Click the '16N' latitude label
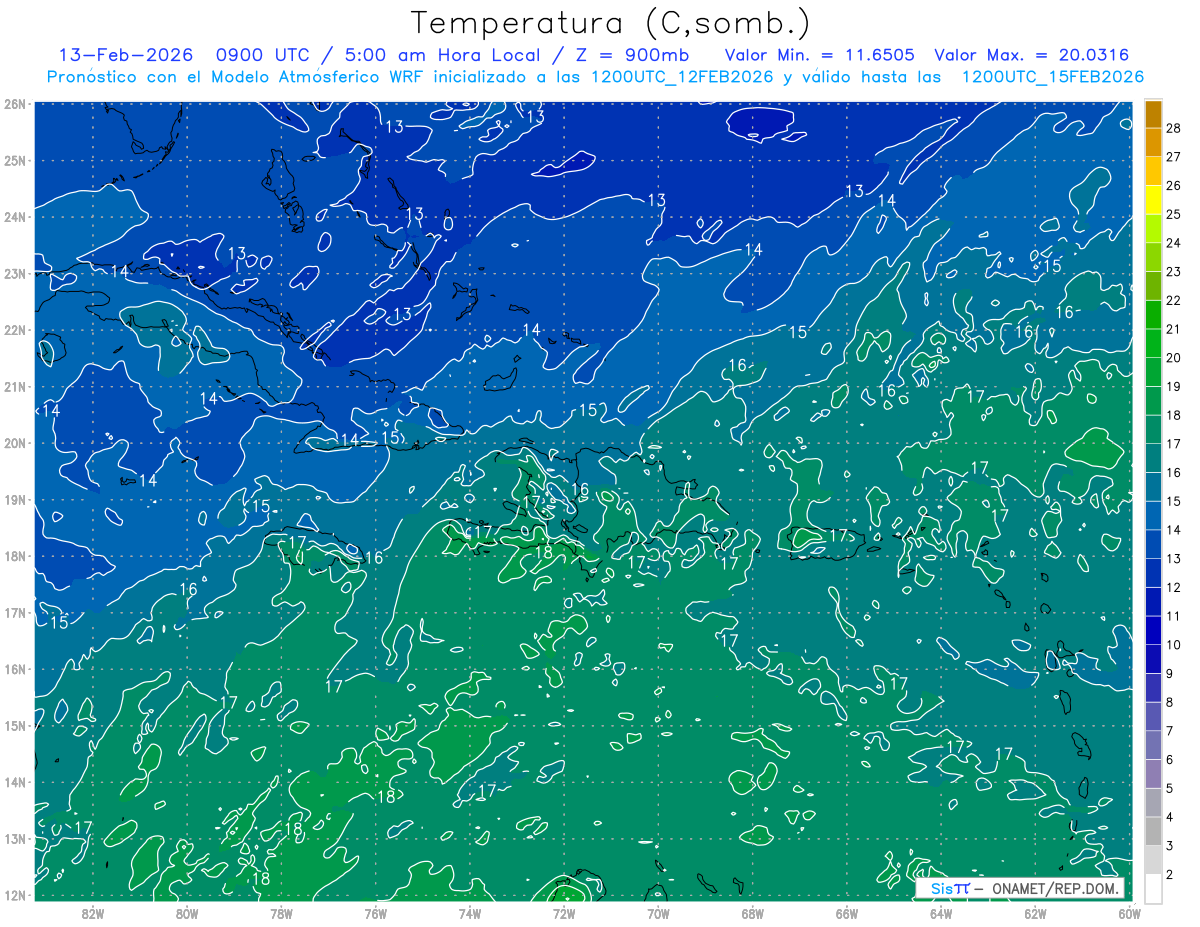 point(14,669)
